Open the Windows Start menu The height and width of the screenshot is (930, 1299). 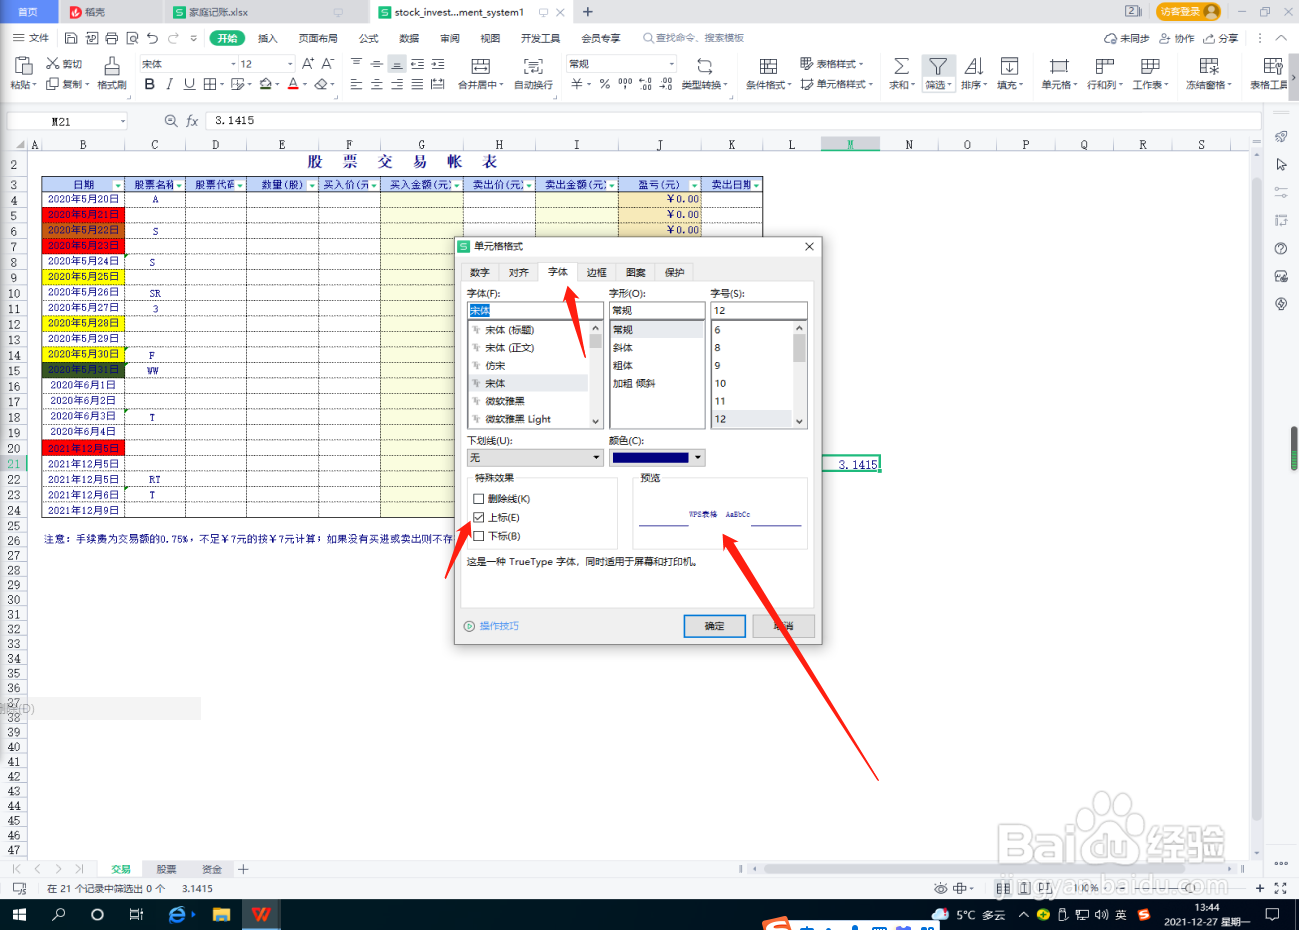tap(19, 914)
